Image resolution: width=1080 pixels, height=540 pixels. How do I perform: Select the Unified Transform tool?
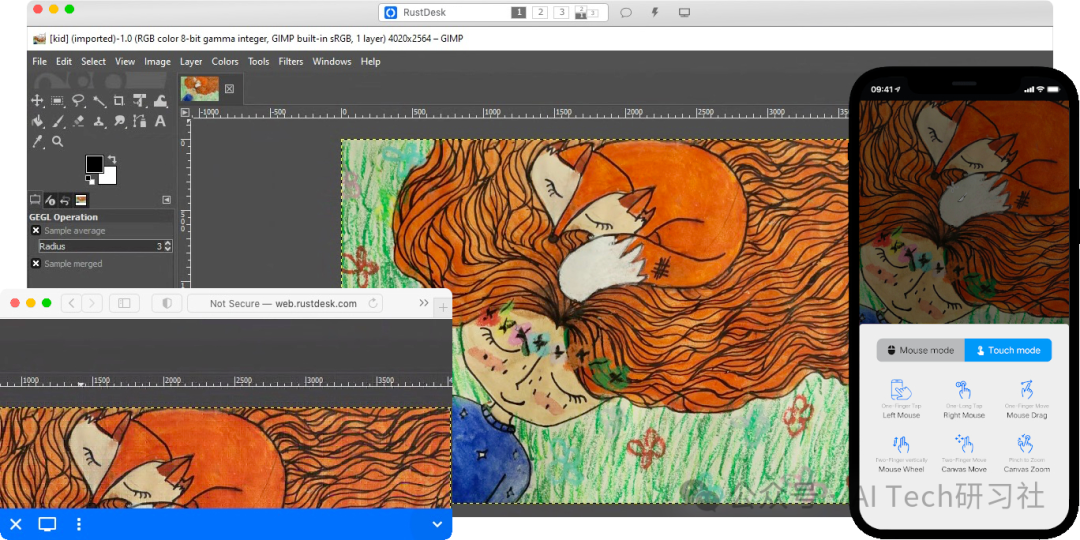pyautogui.click(x=140, y=101)
